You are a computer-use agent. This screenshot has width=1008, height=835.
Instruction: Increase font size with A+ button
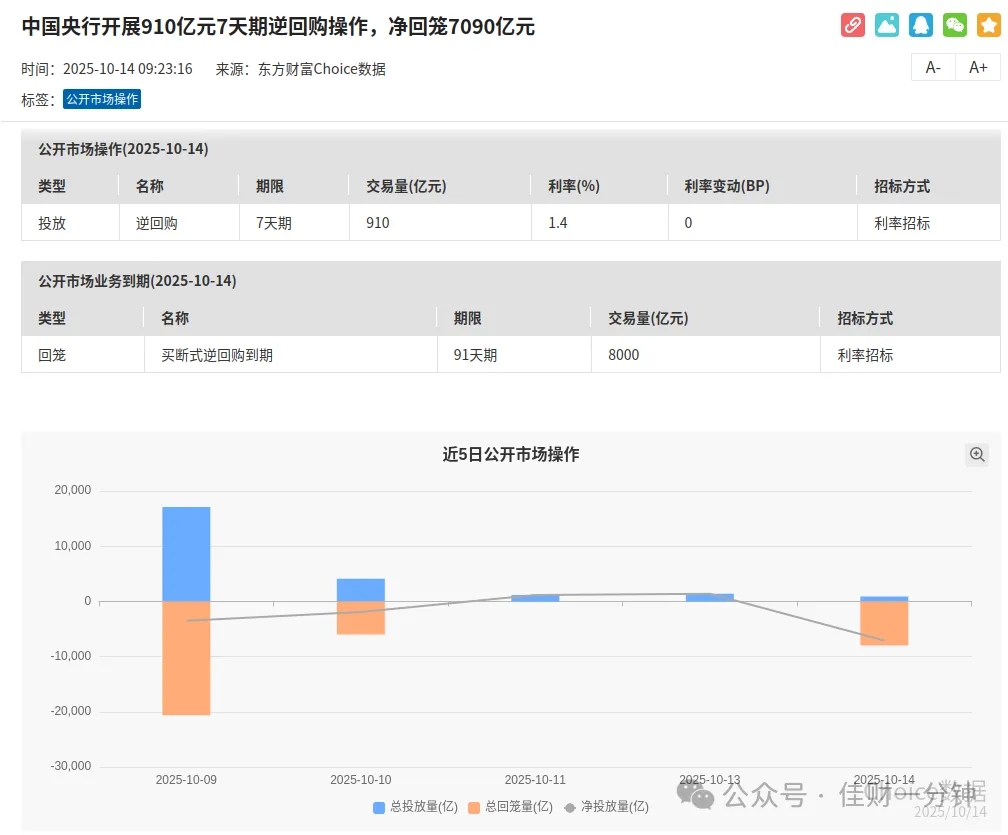978,67
